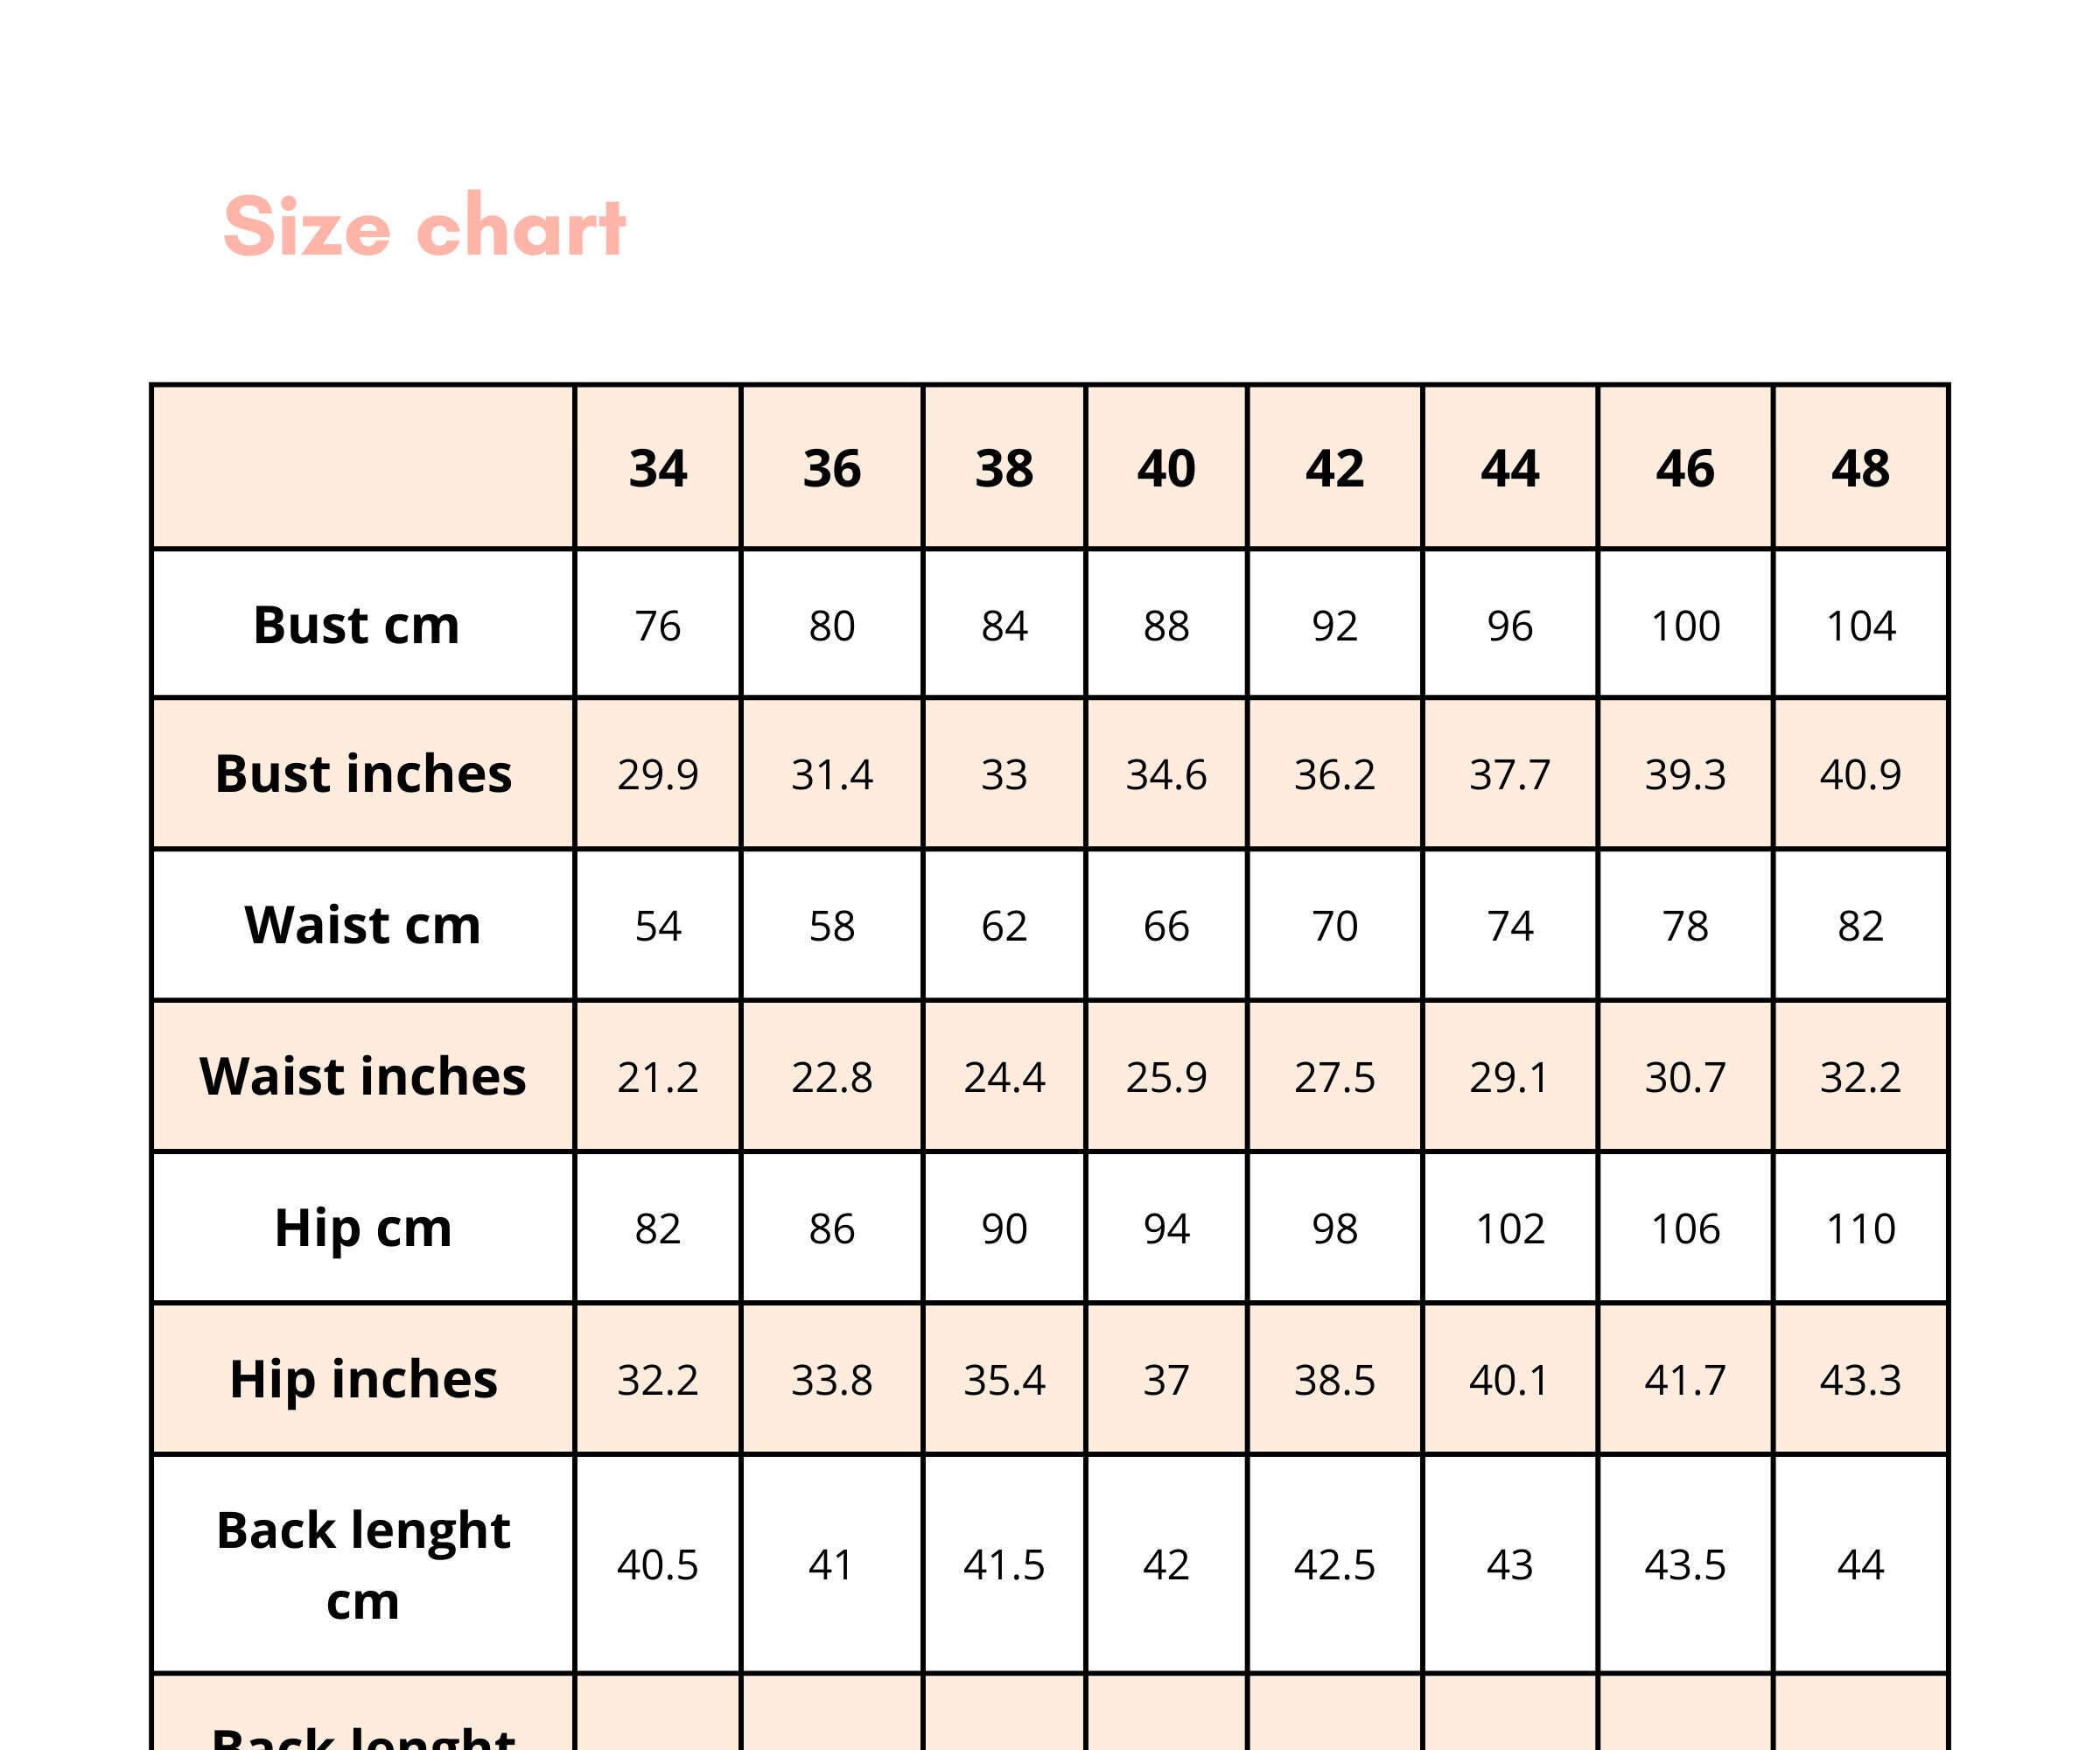2100x1750 pixels.
Task: Click the Waist inches row label
Action: [x=363, y=1076]
